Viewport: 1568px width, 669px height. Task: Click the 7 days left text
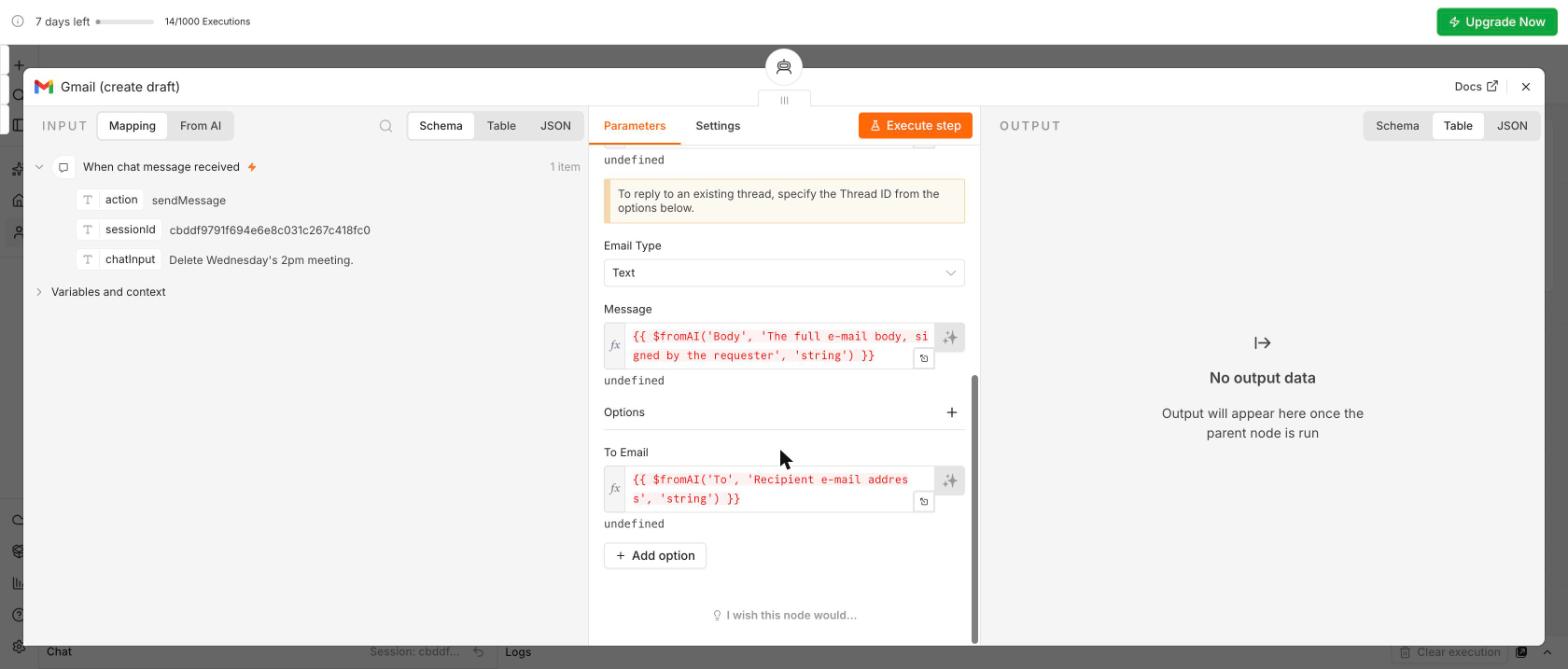click(62, 21)
